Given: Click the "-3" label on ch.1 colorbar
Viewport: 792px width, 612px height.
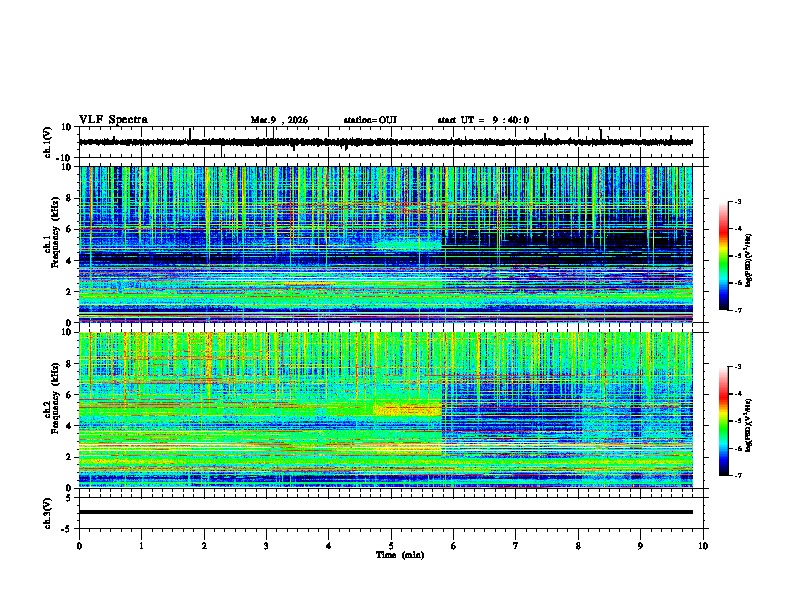Looking at the screenshot, I should [x=737, y=201].
